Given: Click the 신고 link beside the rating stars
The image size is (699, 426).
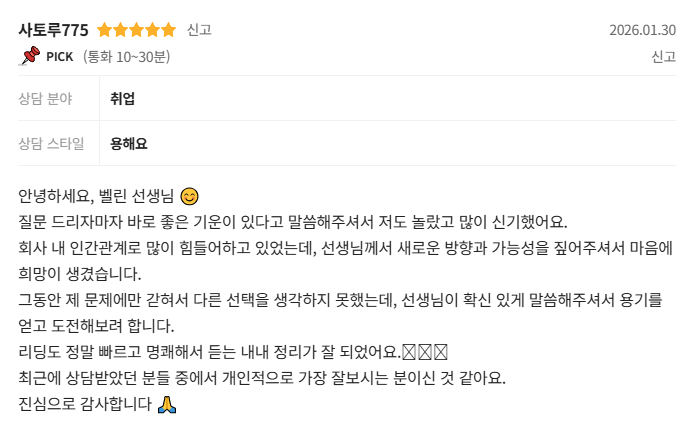Looking at the screenshot, I should click(199, 30).
